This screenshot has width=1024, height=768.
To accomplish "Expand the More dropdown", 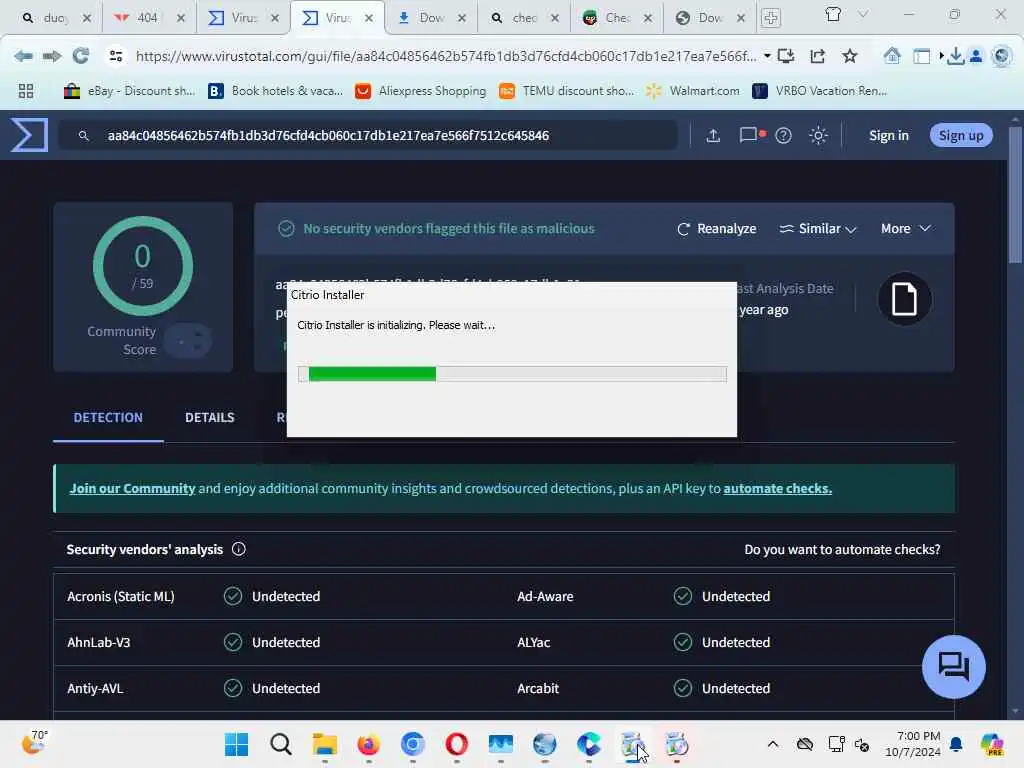I will point(905,229).
